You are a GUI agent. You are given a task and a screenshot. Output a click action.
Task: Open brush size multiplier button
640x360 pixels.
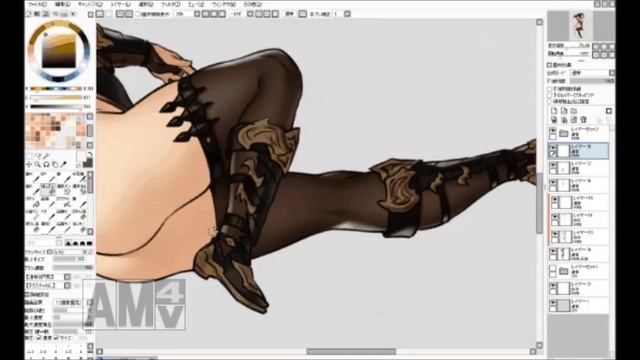point(49,252)
